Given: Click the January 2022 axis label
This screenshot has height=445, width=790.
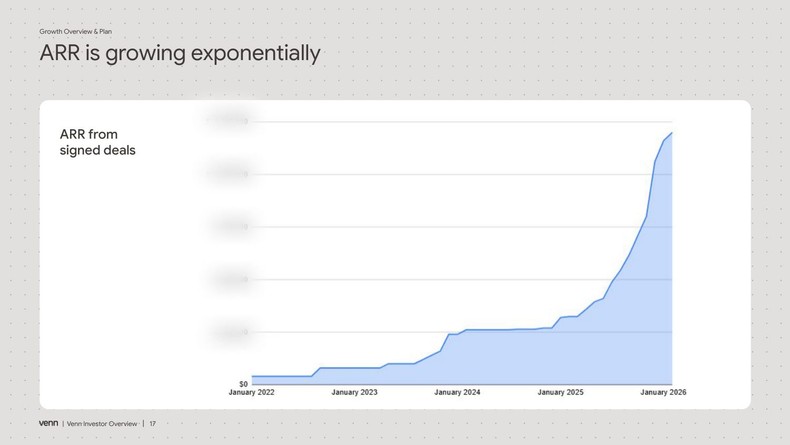Looking at the screenshot, I should click(x=251, y=393).
